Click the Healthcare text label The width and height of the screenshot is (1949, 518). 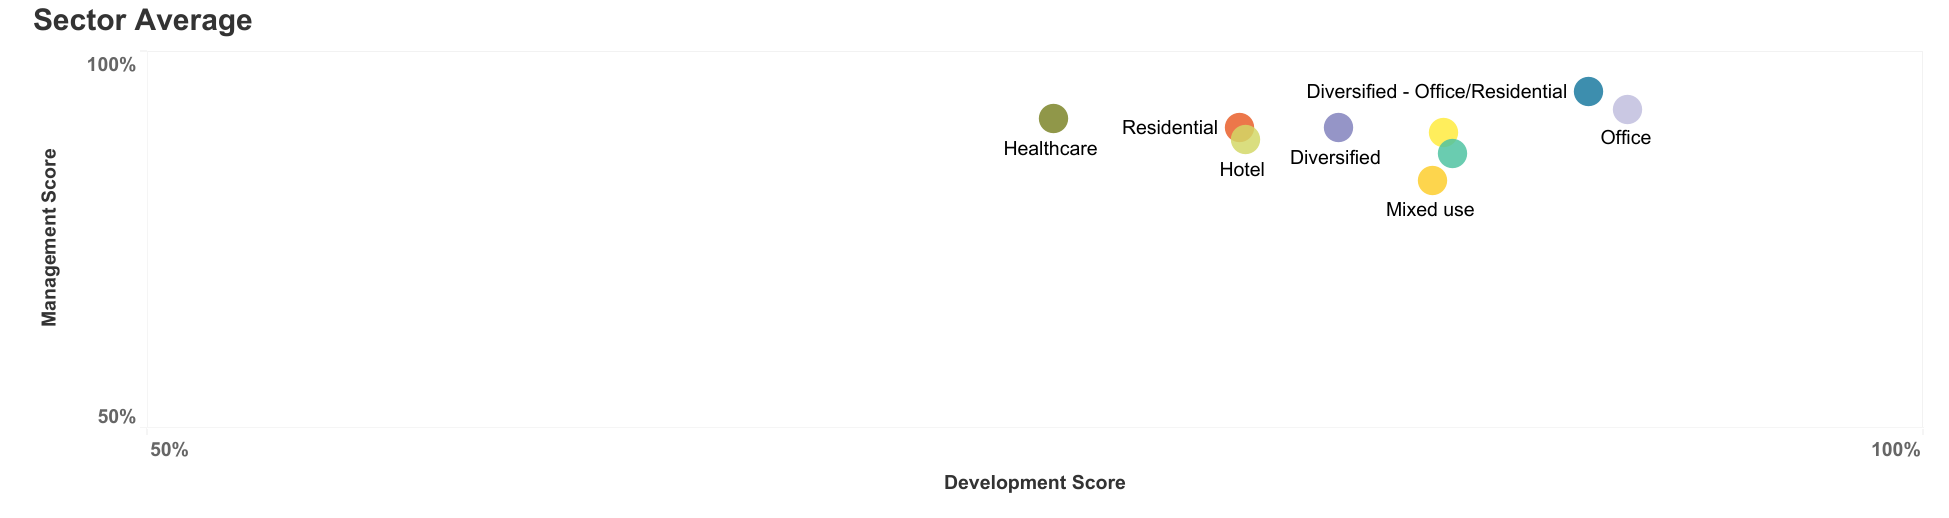pyautogui.click(x=1050, y=149)
